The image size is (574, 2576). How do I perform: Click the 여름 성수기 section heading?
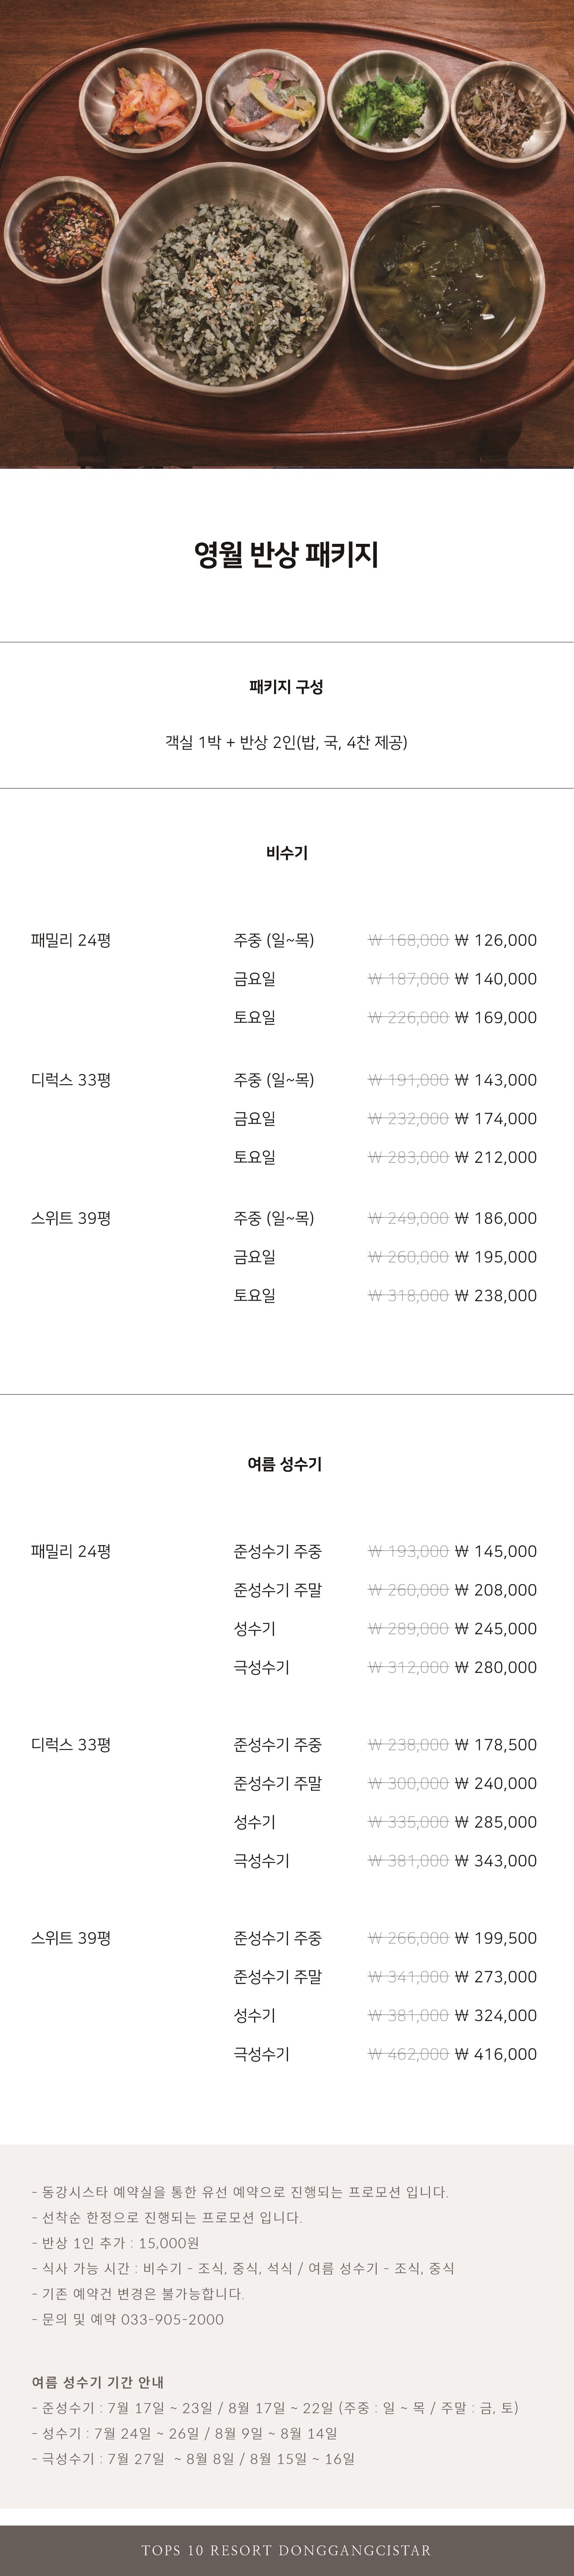point(285,1464)
